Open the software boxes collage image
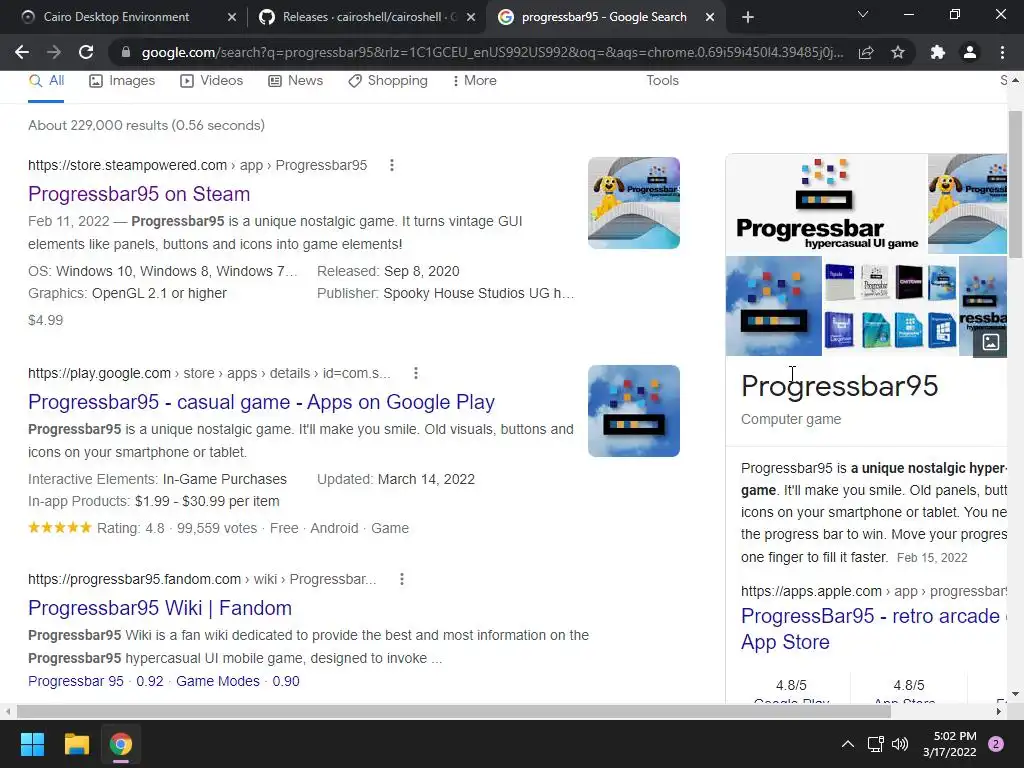Image resolution: width=1024 pixels, height=768 pixels. 890,306
